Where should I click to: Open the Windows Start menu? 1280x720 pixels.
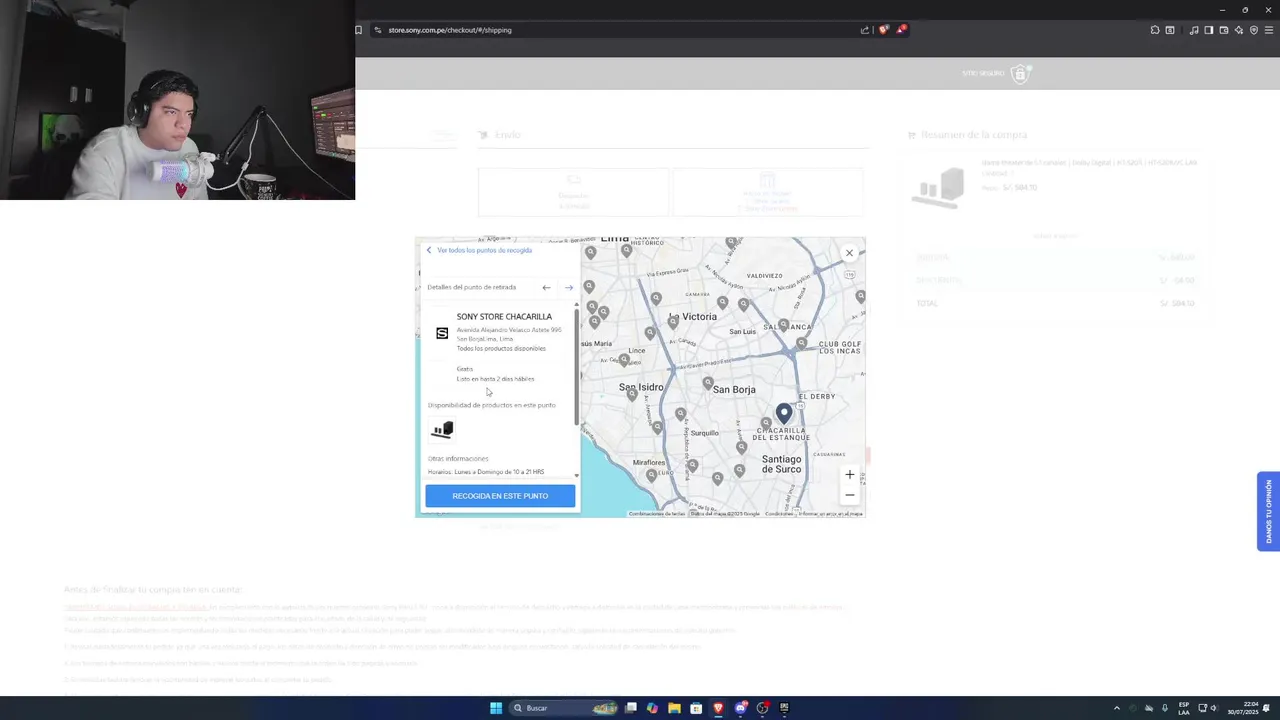pos(496,708)
